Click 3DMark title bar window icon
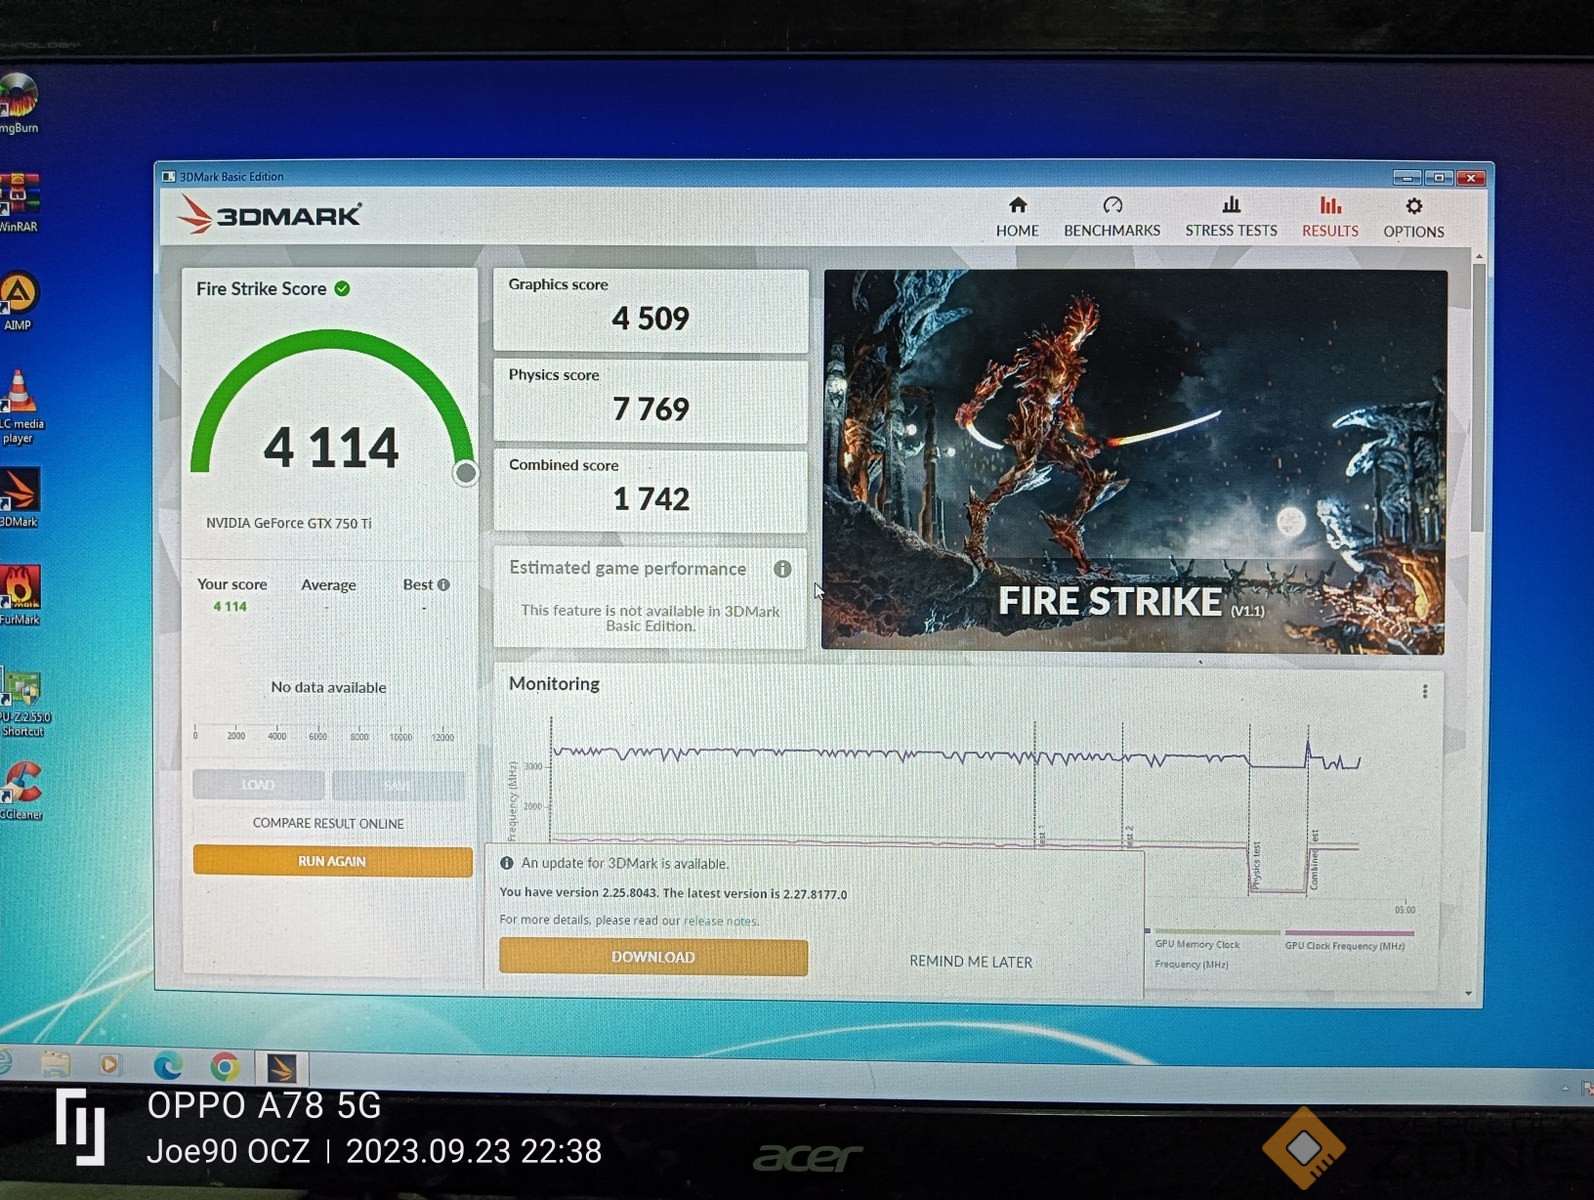Image resolution: width=1594 pixels, height=1200 pixels. (169, 177)
